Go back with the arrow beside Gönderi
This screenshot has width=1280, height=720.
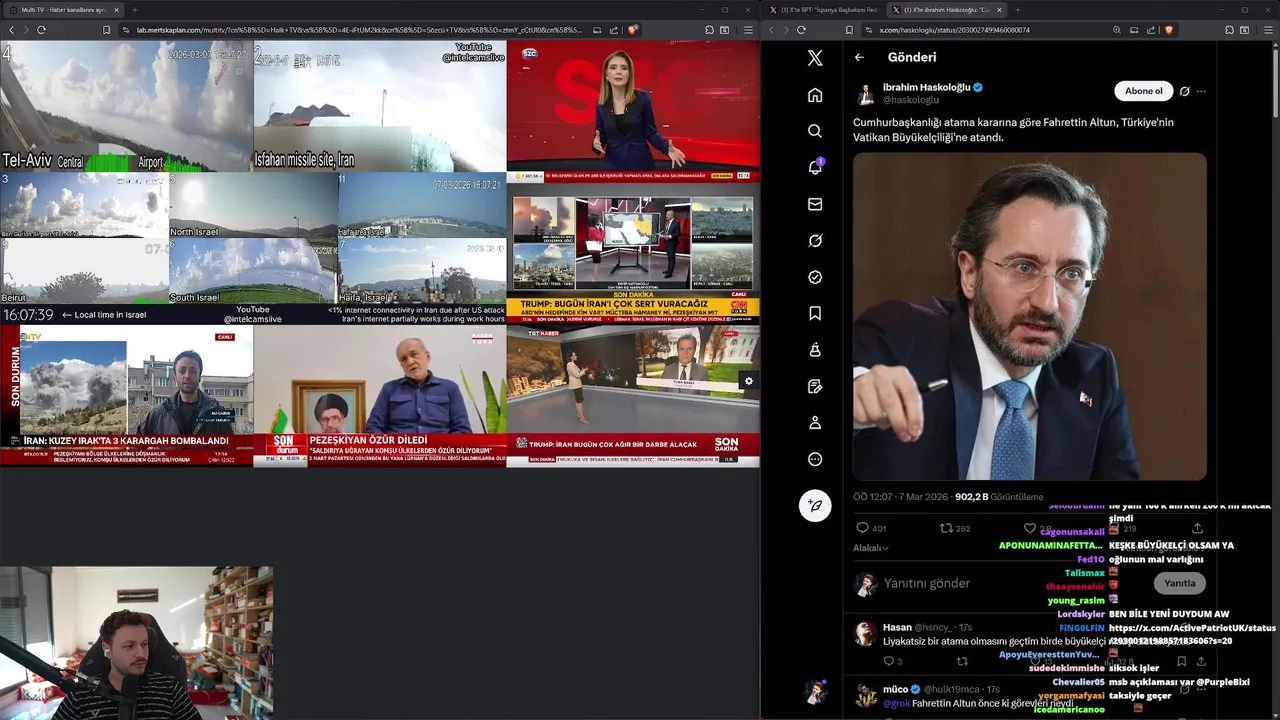(859, 57)
